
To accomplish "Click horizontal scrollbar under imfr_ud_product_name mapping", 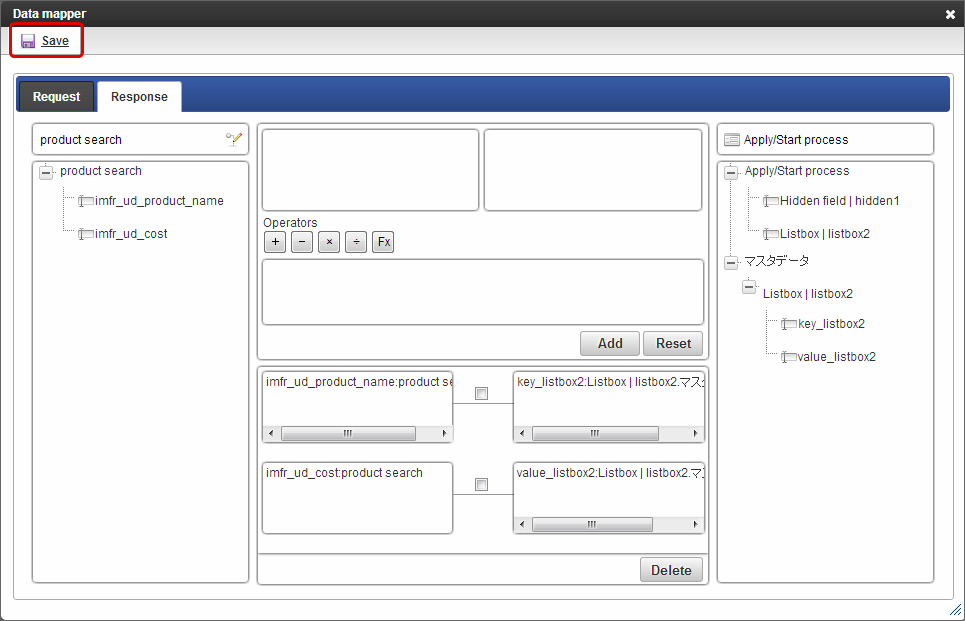I will click(x=348, y=433).
